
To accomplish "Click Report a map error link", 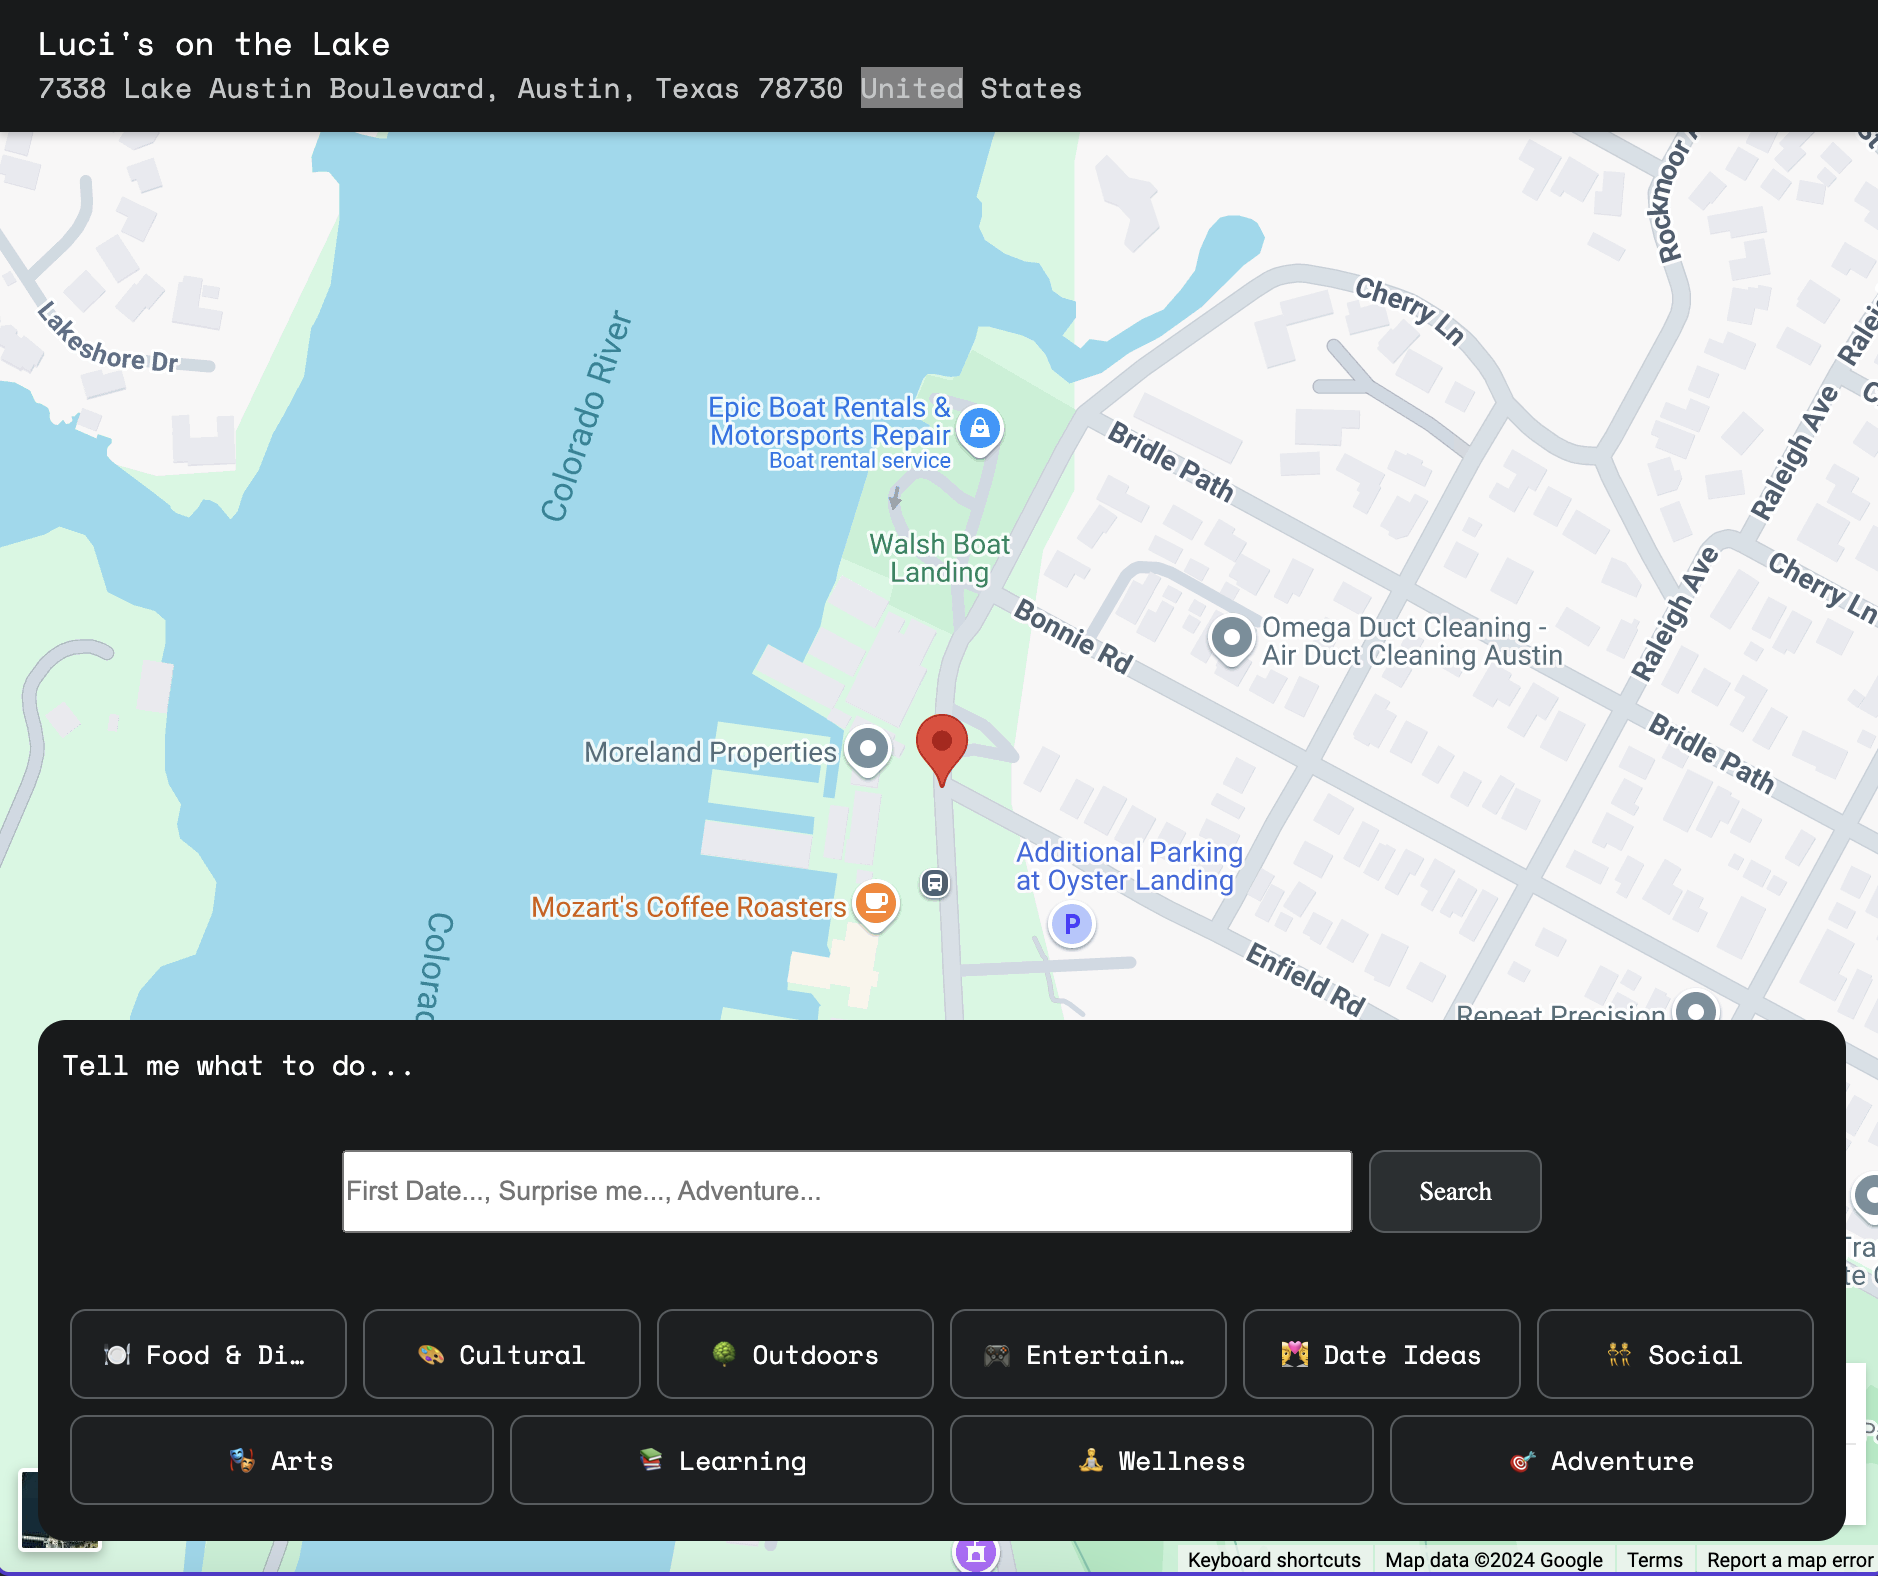I will 1790,1560.
